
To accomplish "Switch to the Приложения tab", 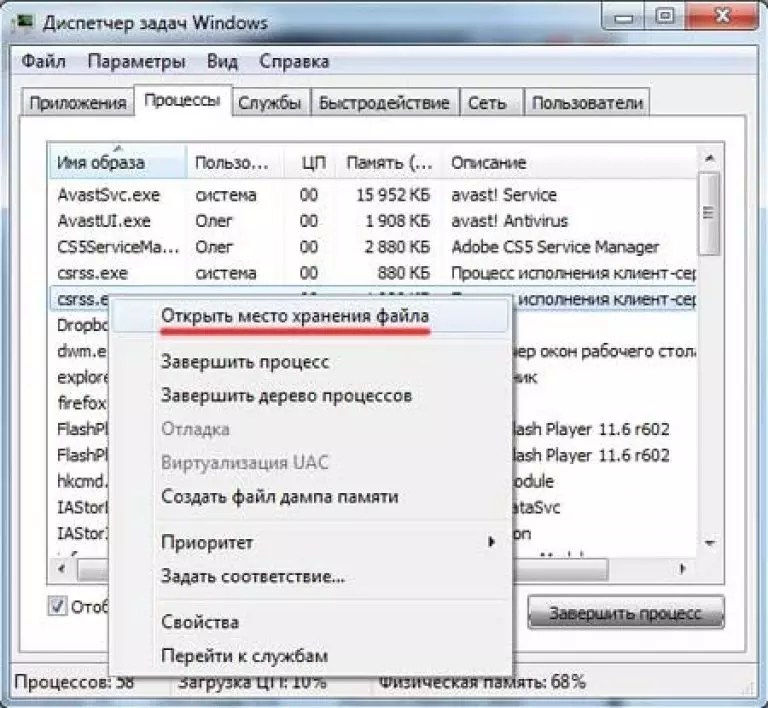I will (x=77, y=103).
